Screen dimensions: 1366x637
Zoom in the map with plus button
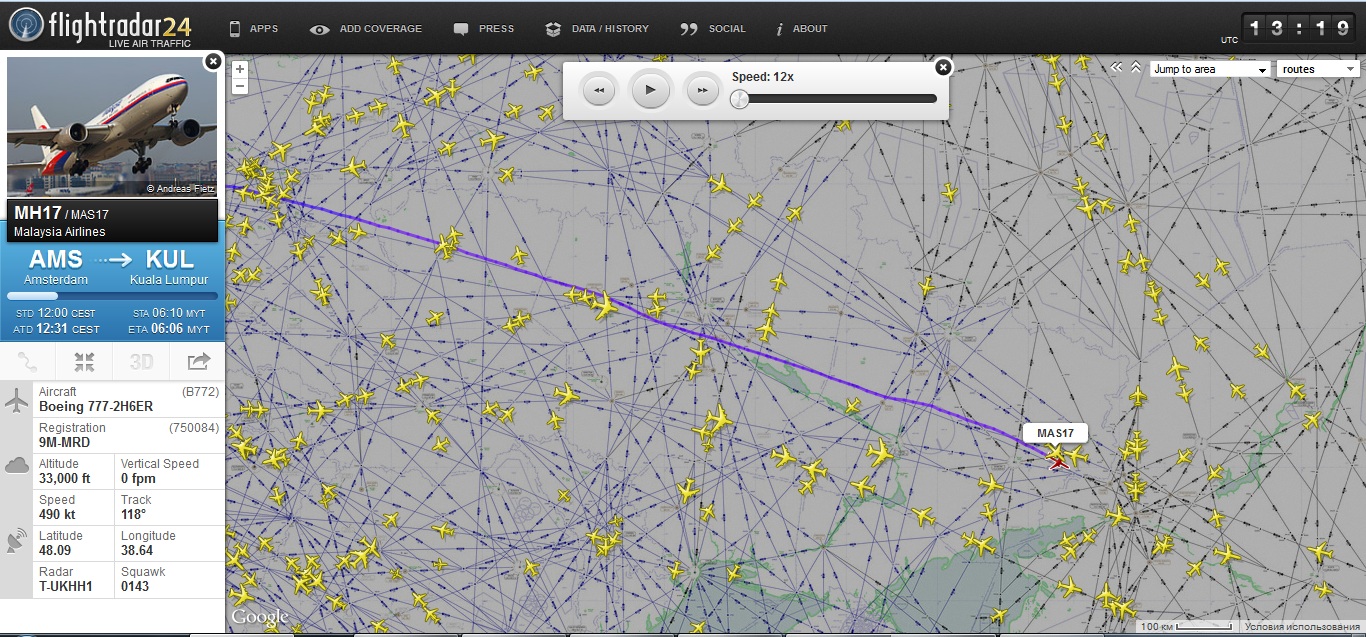(x=240, y=69)
